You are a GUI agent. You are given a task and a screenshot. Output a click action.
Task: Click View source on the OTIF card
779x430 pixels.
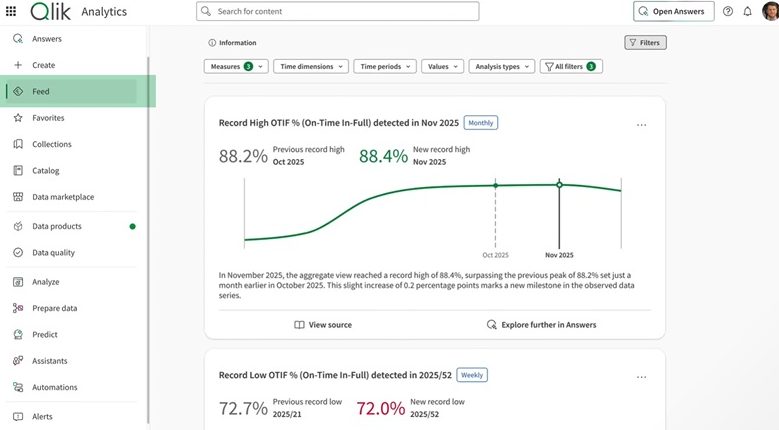point(323,325)
